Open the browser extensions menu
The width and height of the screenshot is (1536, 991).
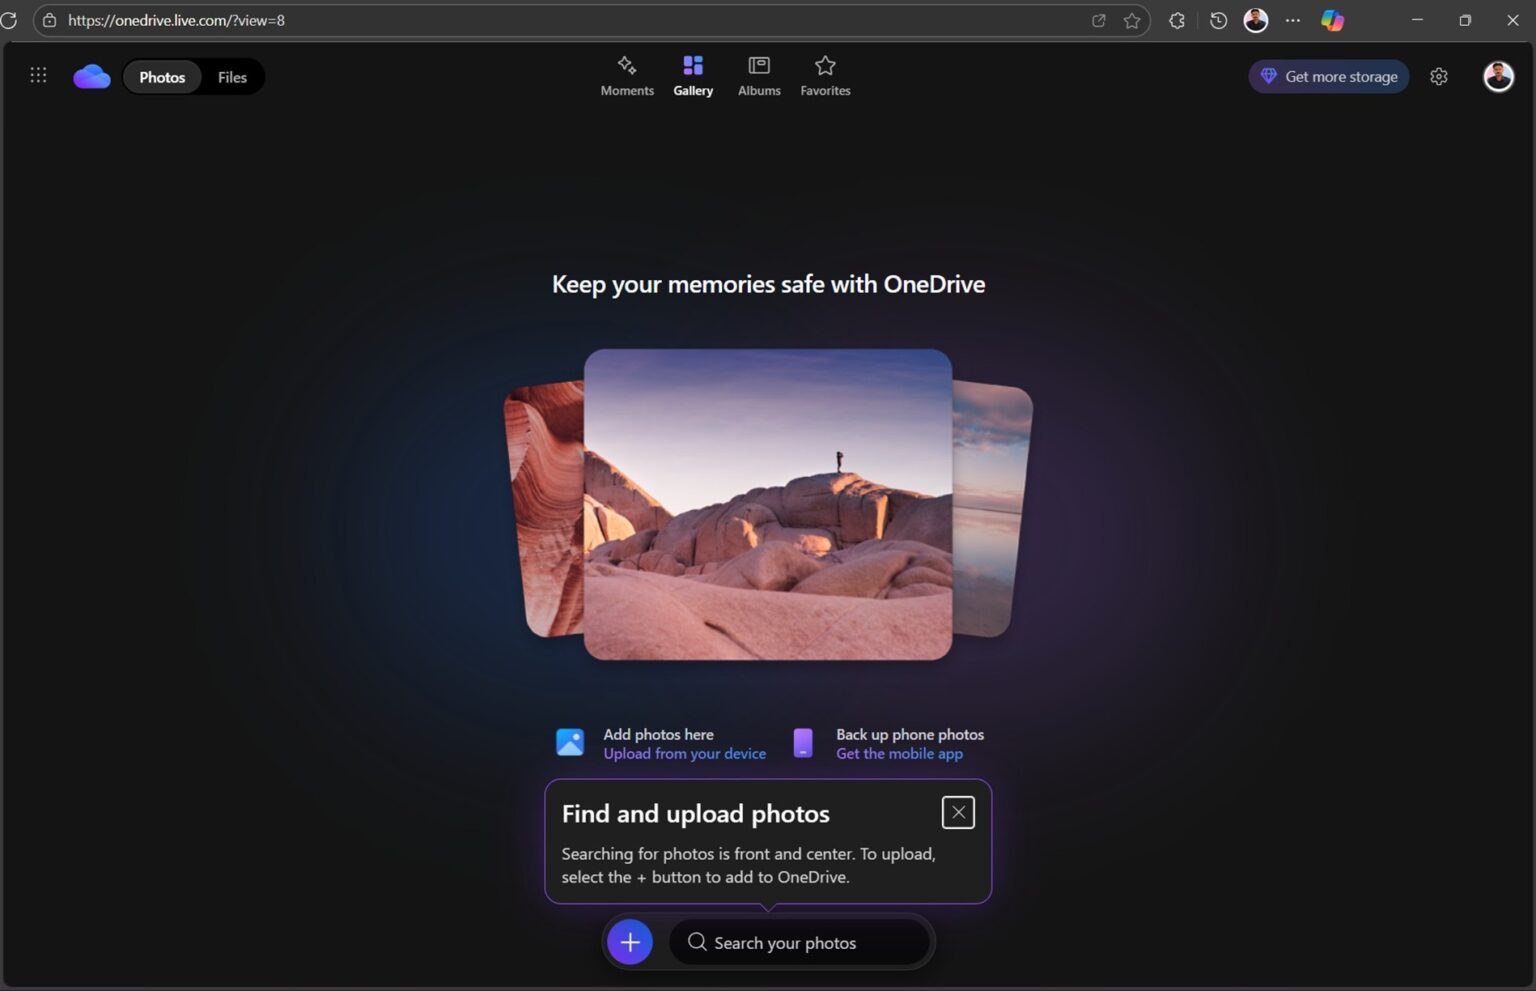(1177, 20)
